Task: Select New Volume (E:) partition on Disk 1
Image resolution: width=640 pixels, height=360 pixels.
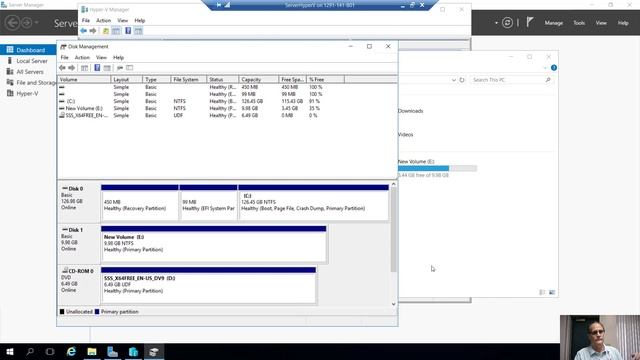Action: point(213,244)
